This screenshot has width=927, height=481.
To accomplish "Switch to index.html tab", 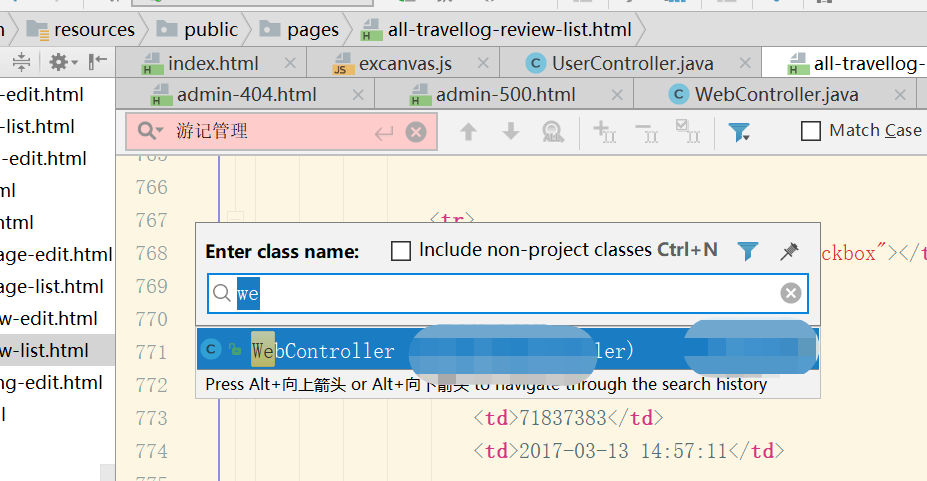I will point(213,63).
